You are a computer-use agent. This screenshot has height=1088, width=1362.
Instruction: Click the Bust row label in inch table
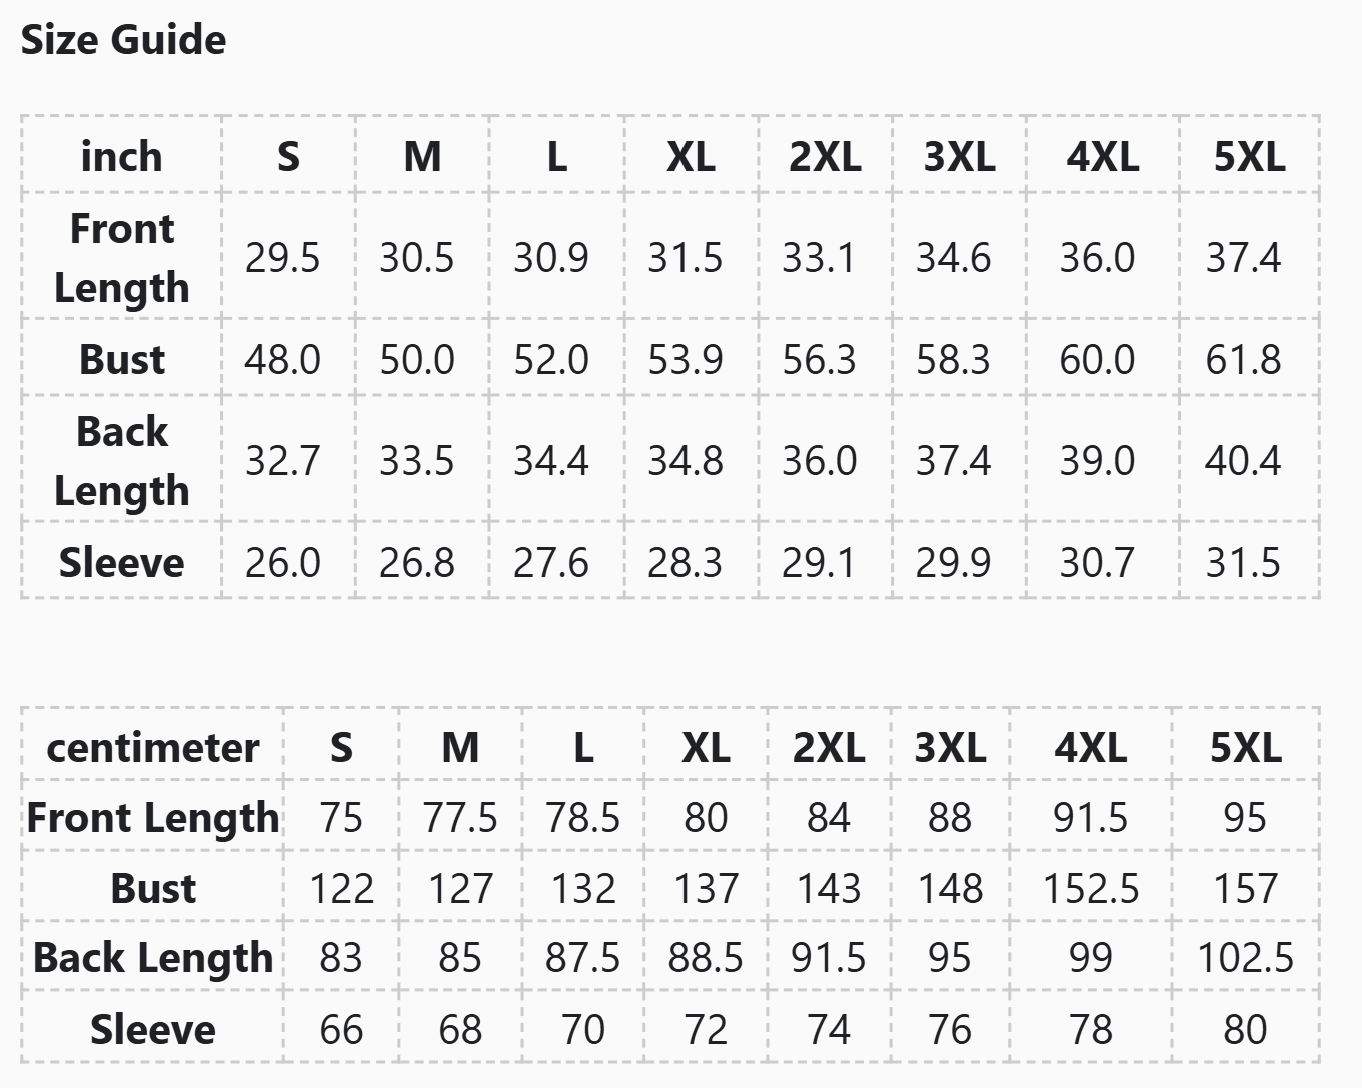tap(121, 359)
